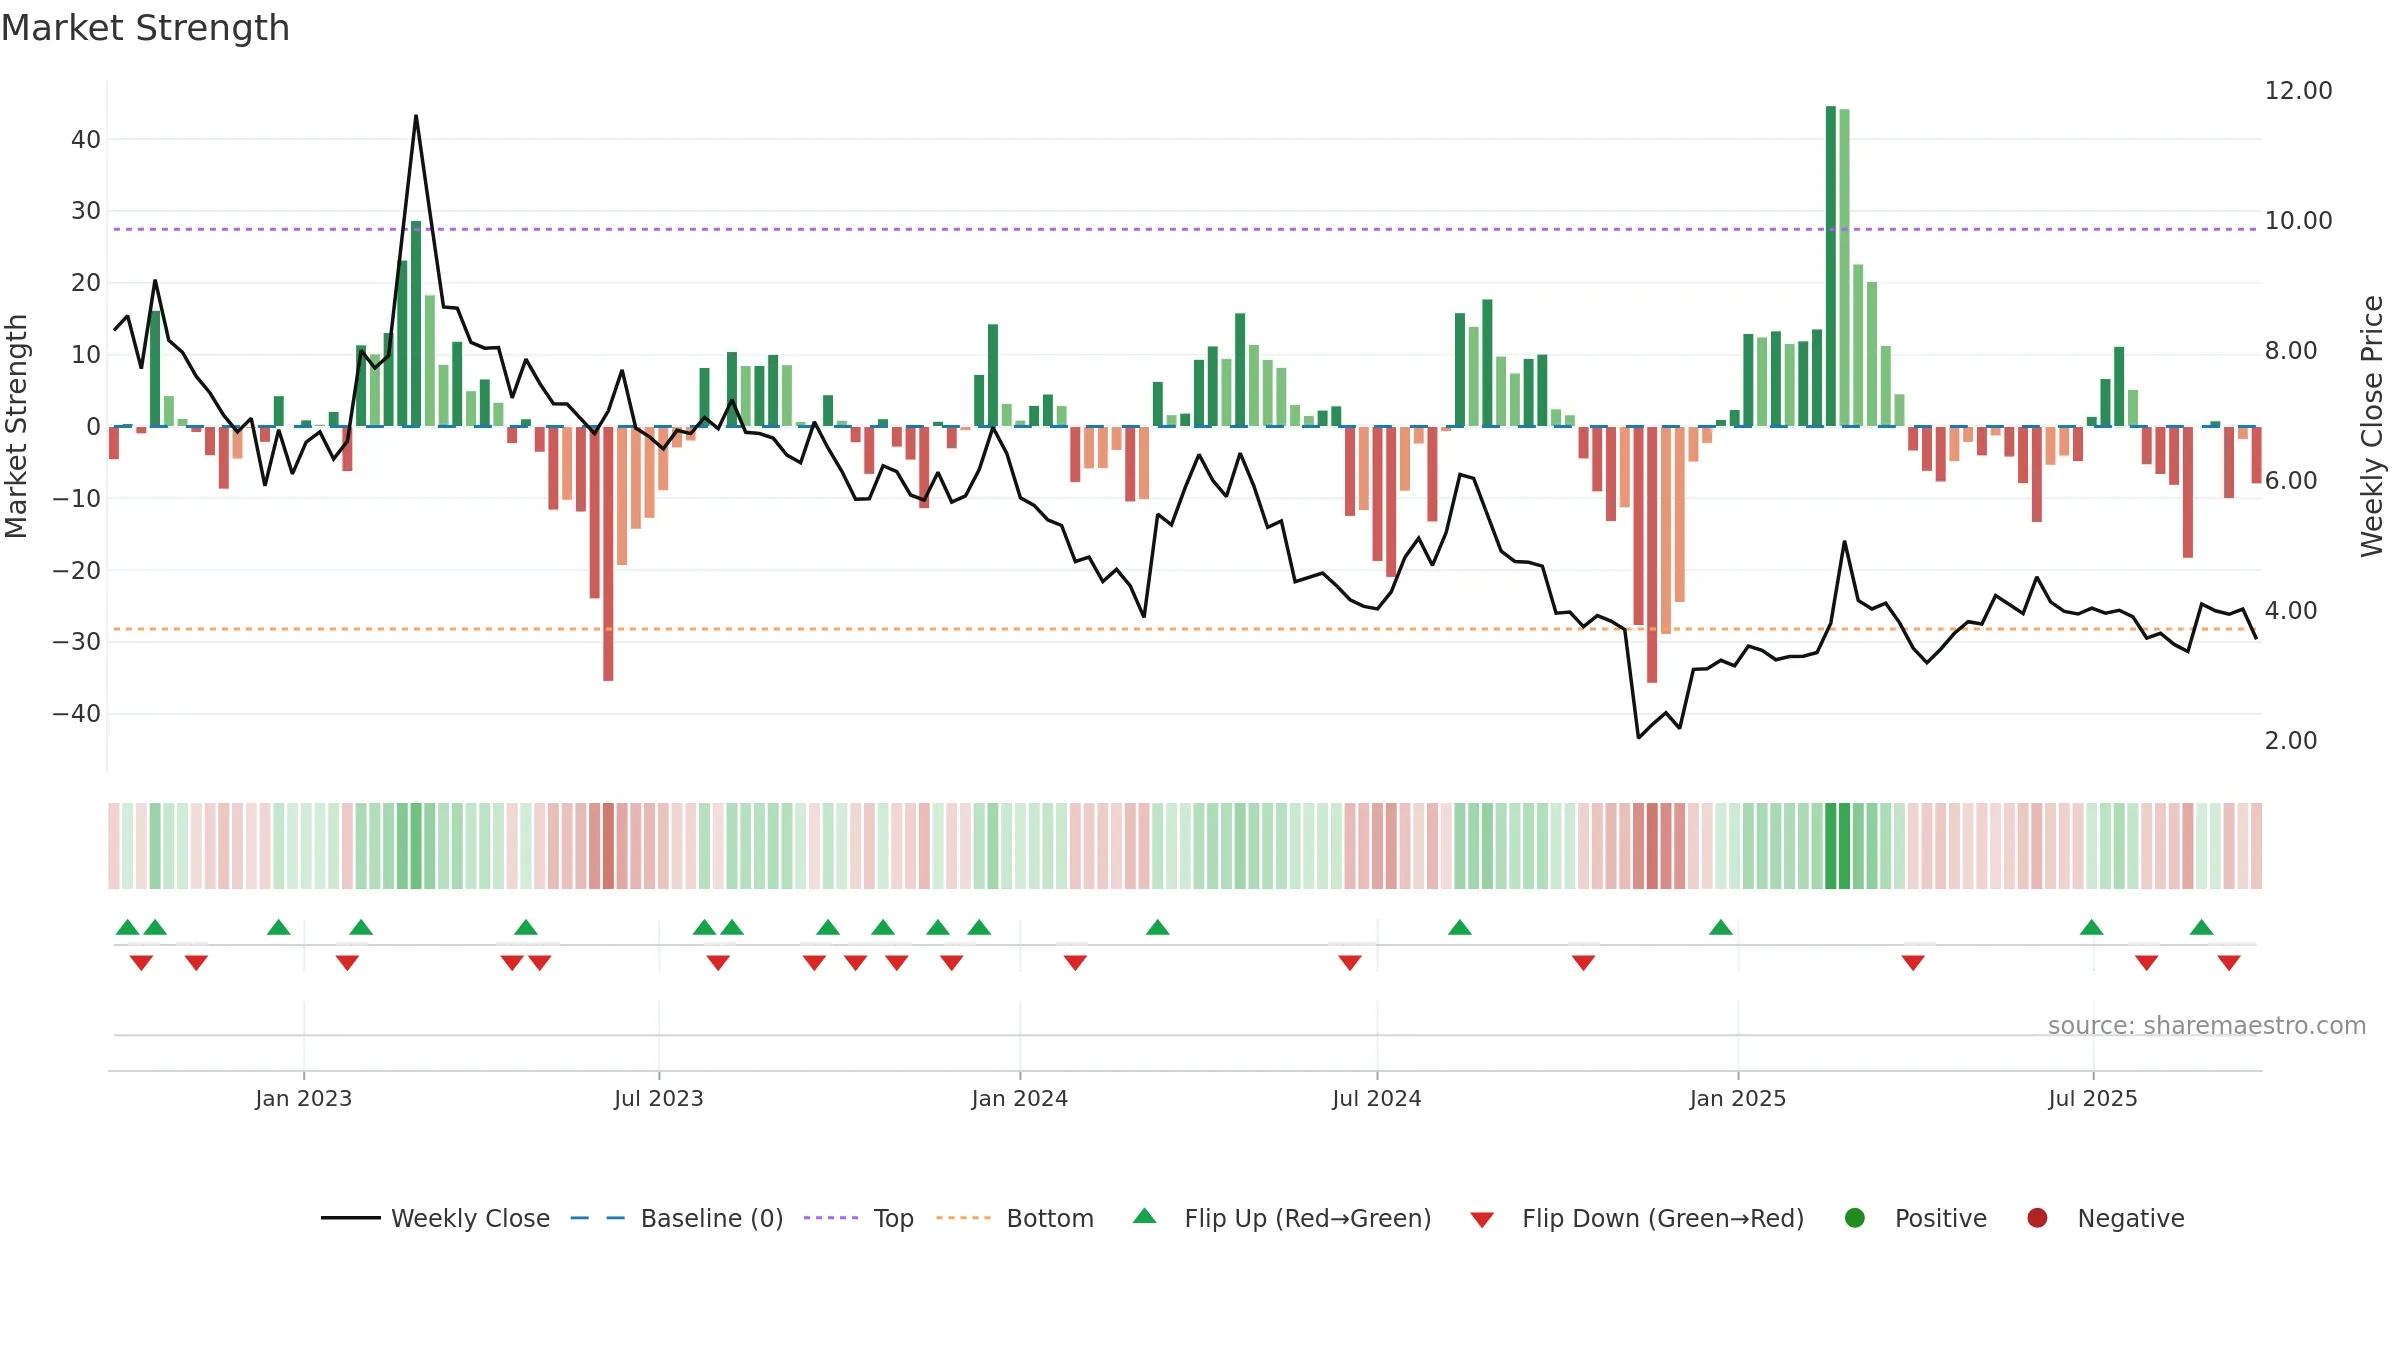Click the last flip-down triangle on the far right
The image size is (2400, 1350).
point(2228,963)
